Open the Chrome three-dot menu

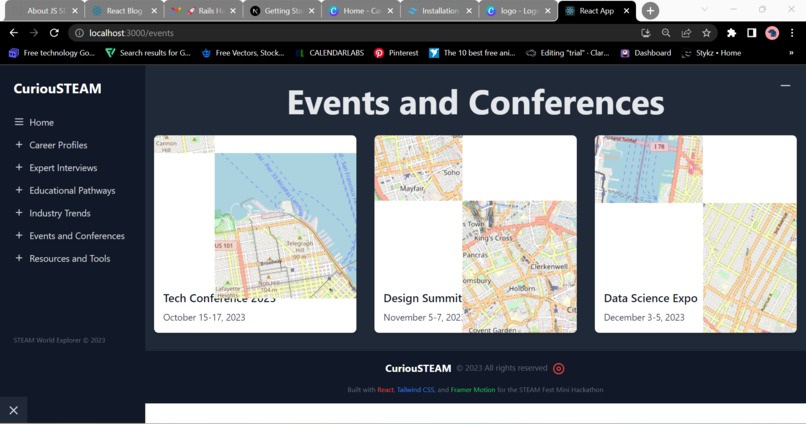coord(792,33)
